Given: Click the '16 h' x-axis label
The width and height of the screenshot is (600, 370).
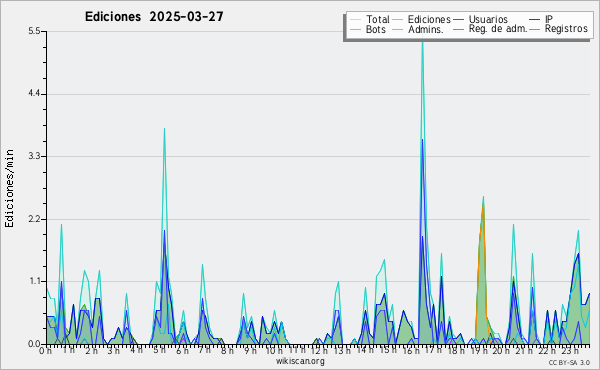Looking at the screenshot, I should click(x=411, y=350).
